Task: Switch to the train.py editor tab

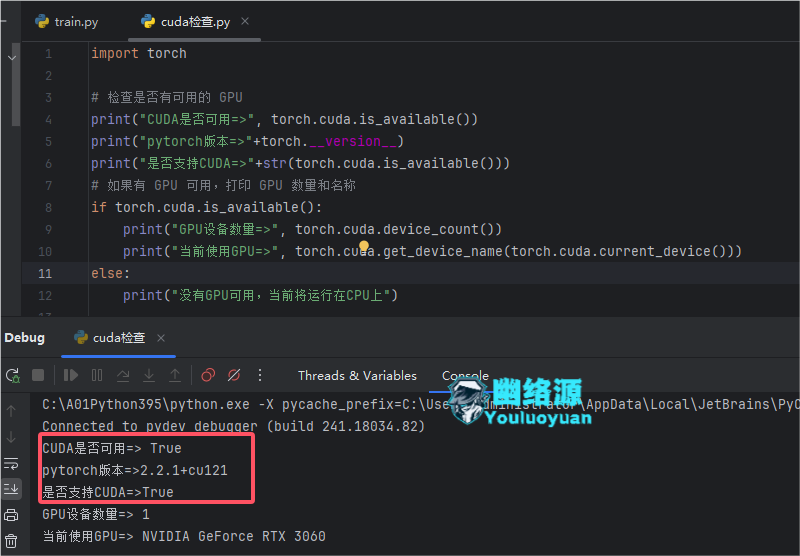Action: click(x=67, y=21)
